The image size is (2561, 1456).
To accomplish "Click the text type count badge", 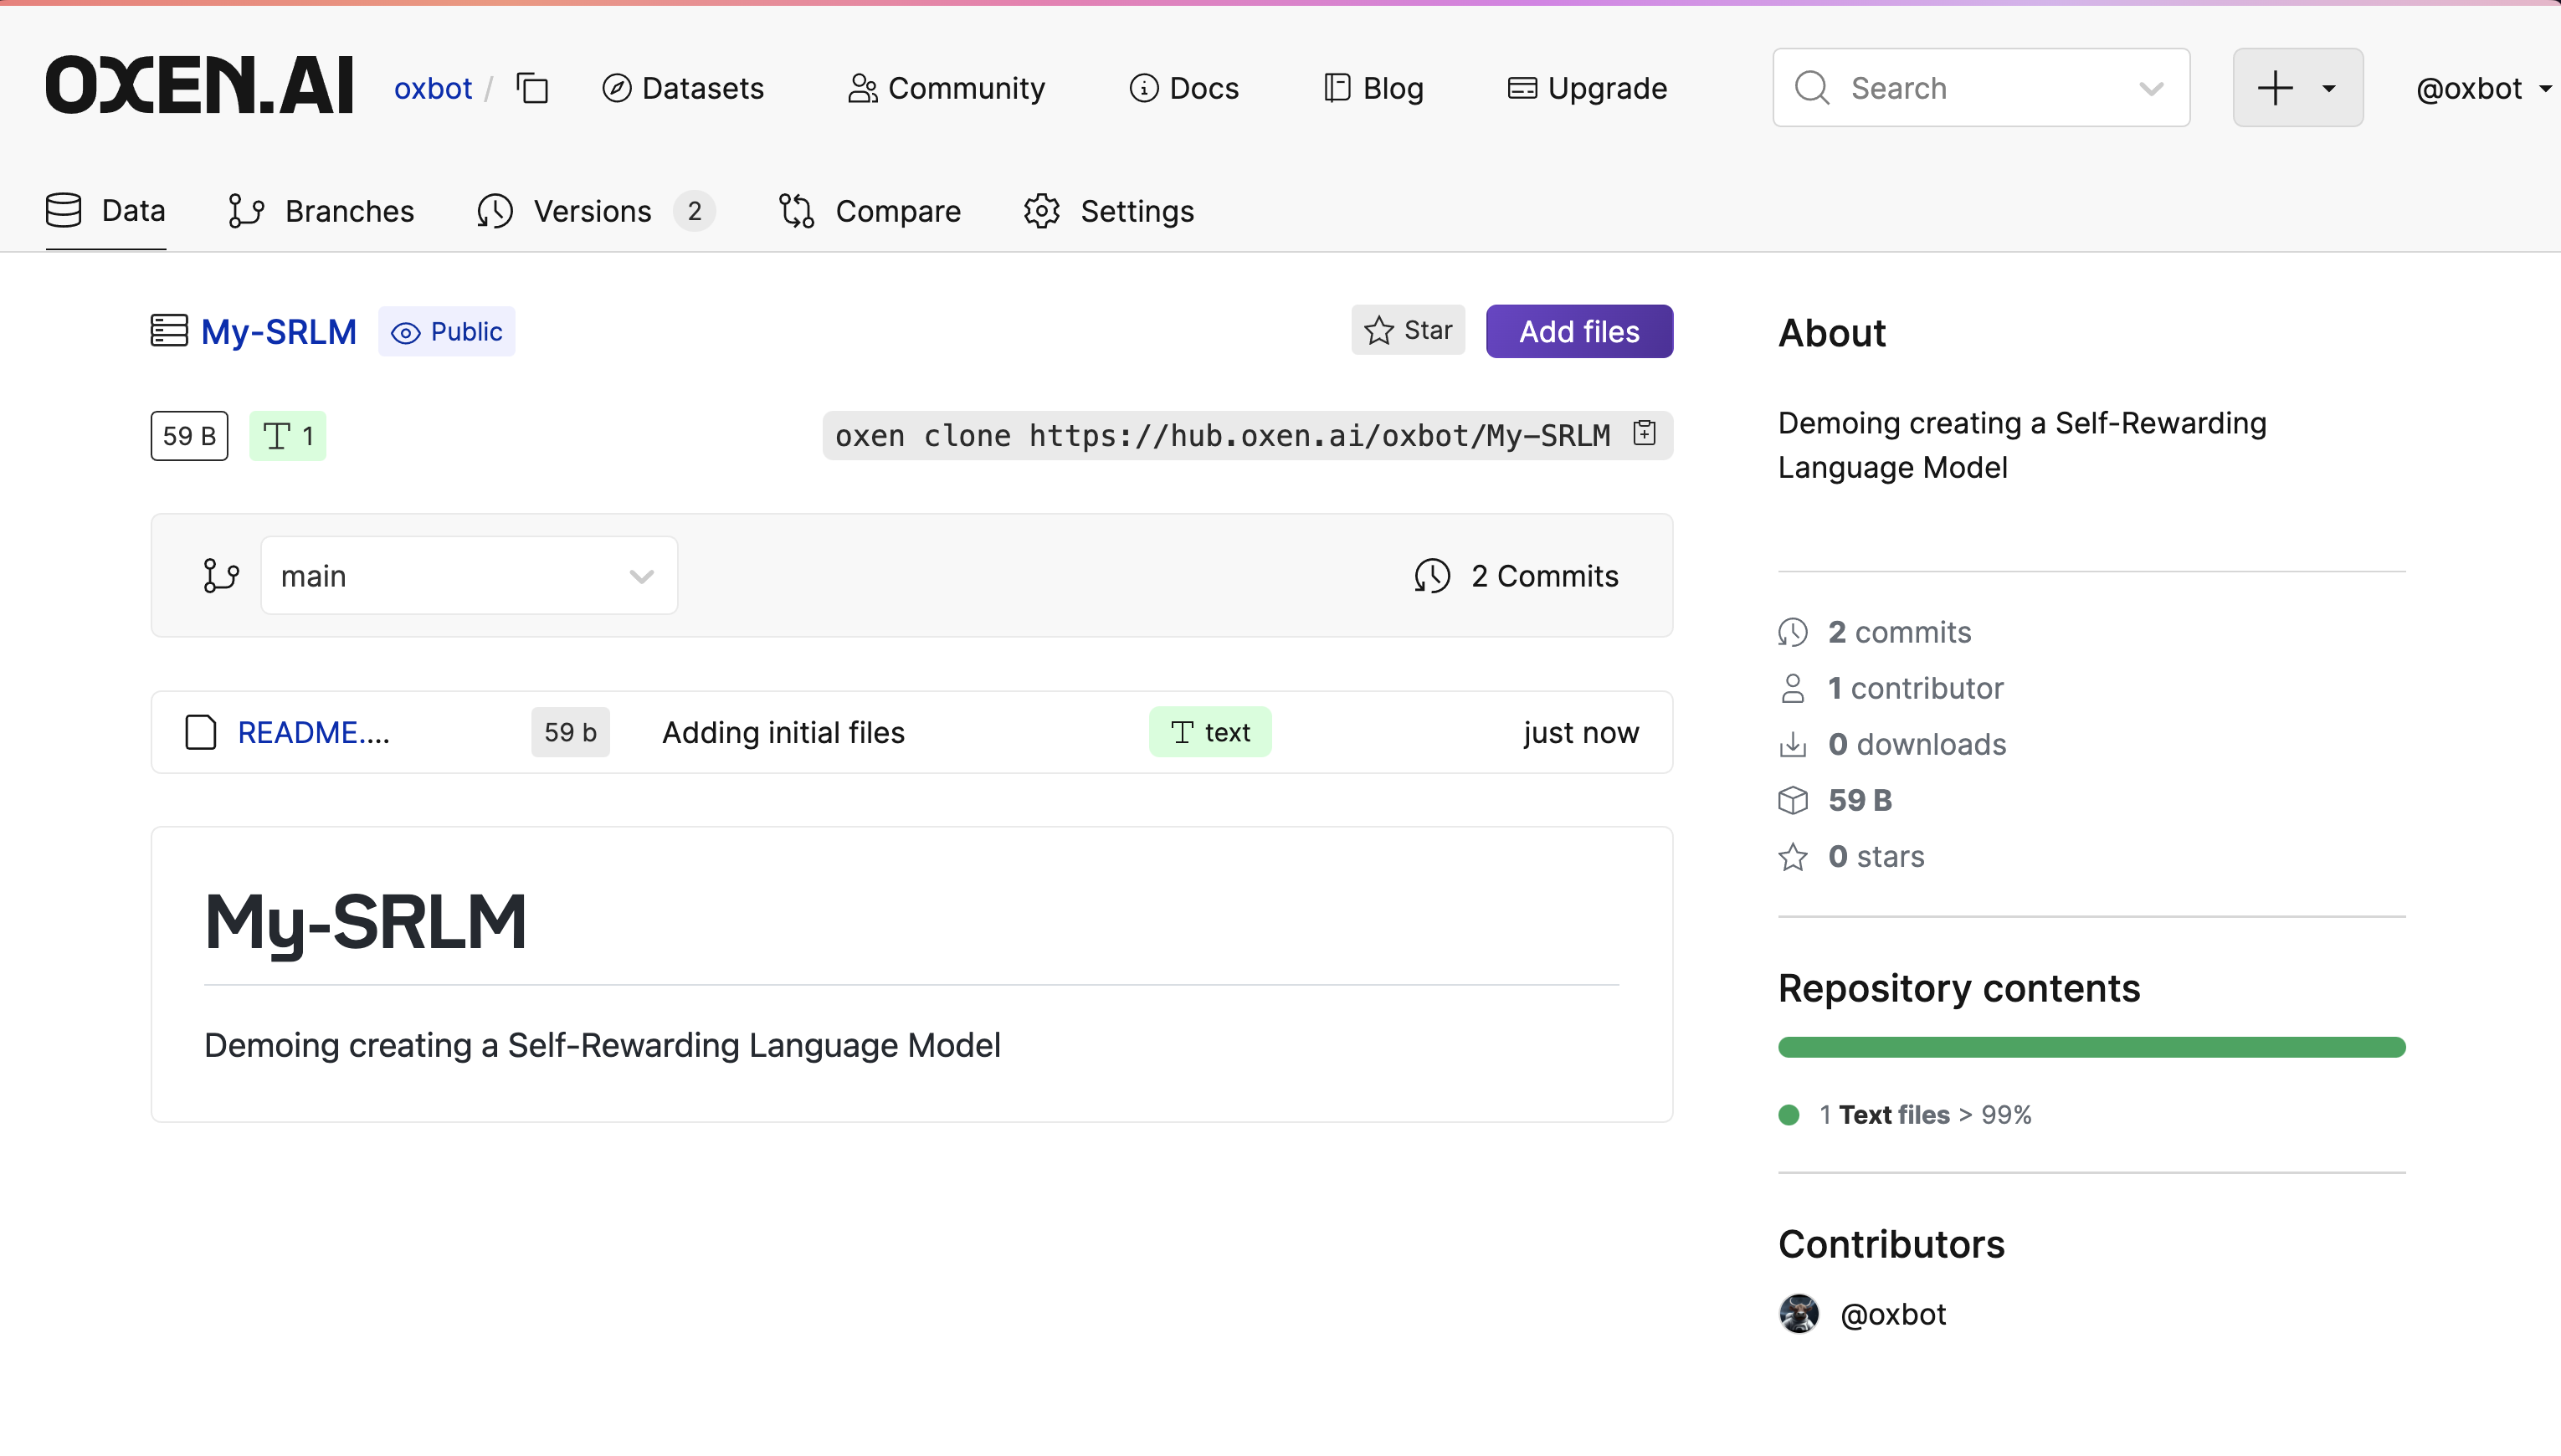I will point(287,436).
